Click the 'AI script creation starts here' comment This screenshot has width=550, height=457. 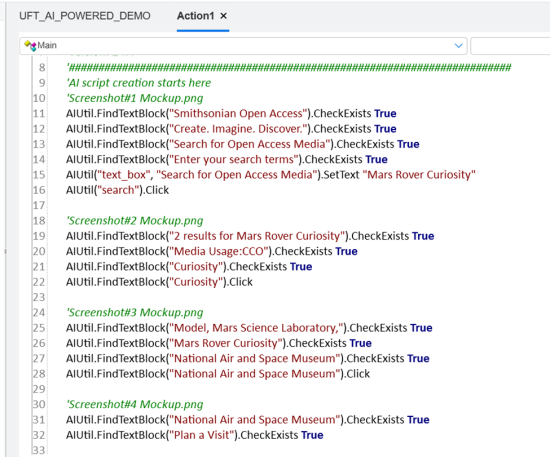click(139, 83)
